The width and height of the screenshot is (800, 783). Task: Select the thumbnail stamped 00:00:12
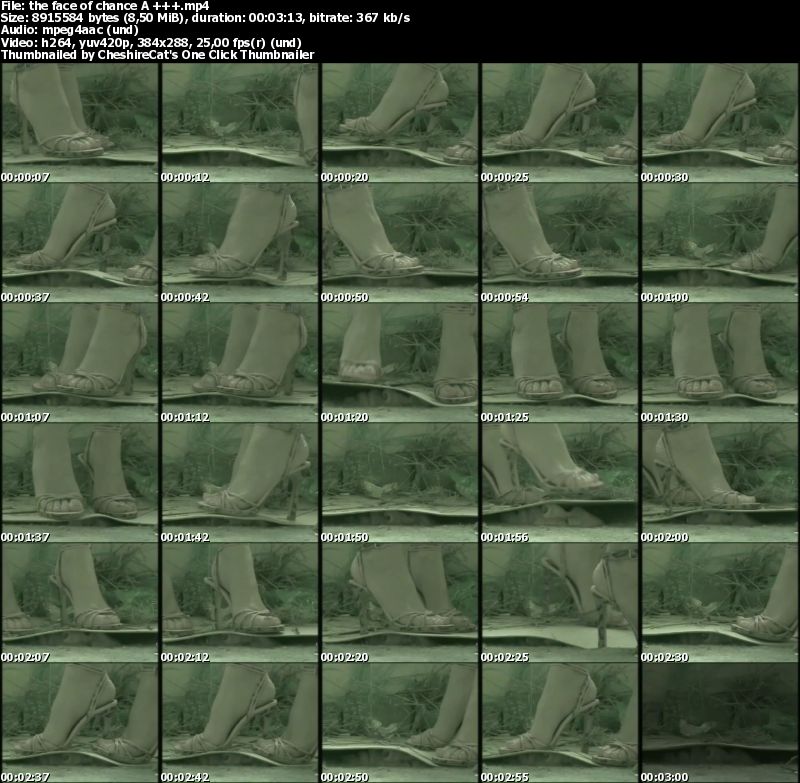click(x=240, y=123)
